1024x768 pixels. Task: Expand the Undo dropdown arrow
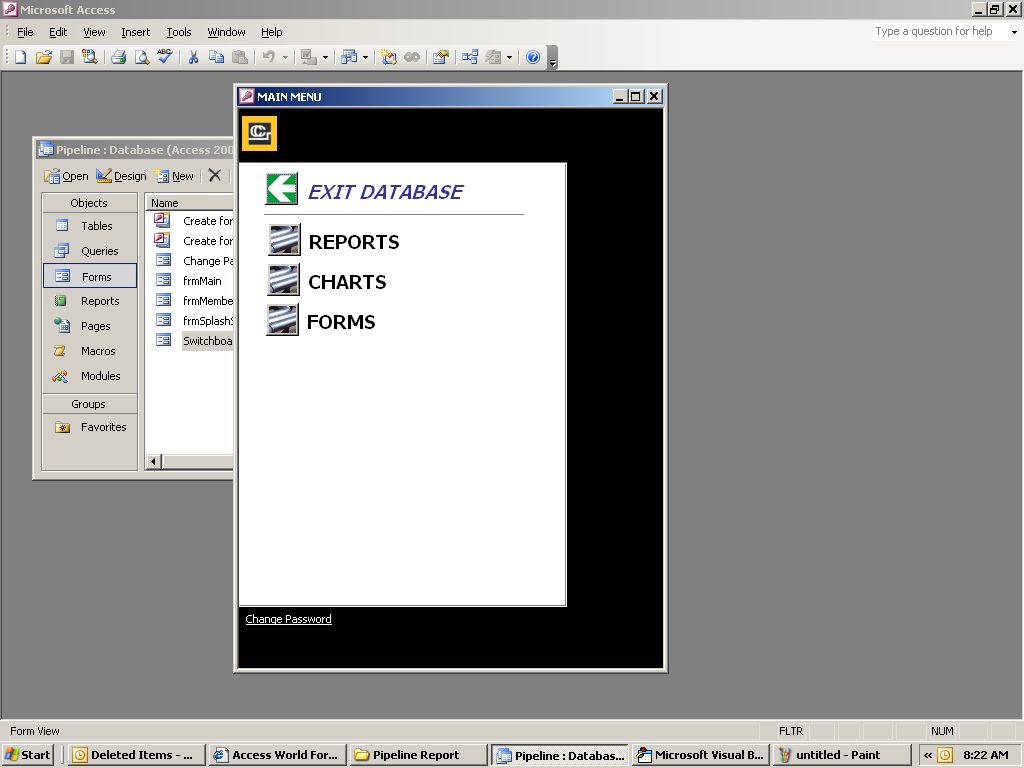coord(285,57)
